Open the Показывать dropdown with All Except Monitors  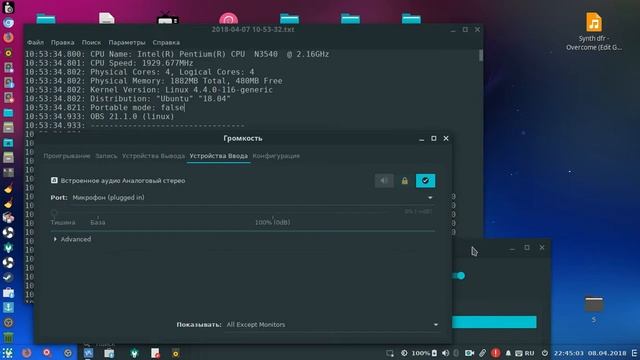tap(333, 324)
